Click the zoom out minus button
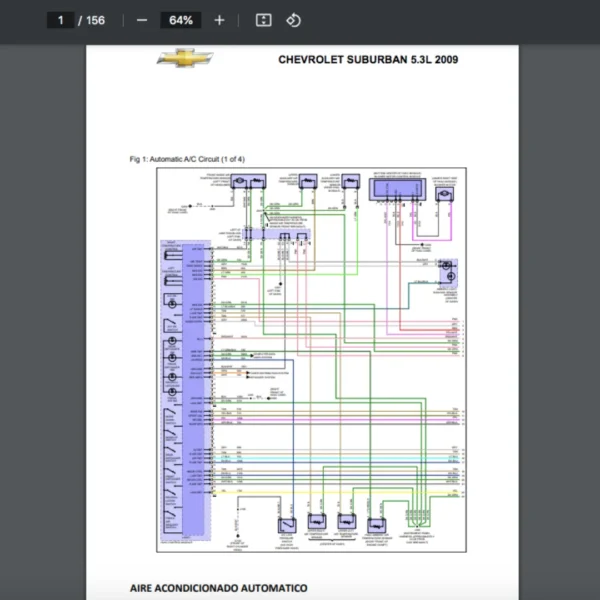 pyautogui.click(x=142, y=20)
